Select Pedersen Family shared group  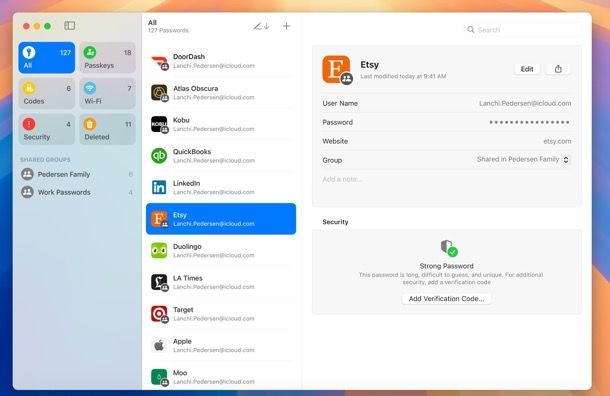[77, 174]
